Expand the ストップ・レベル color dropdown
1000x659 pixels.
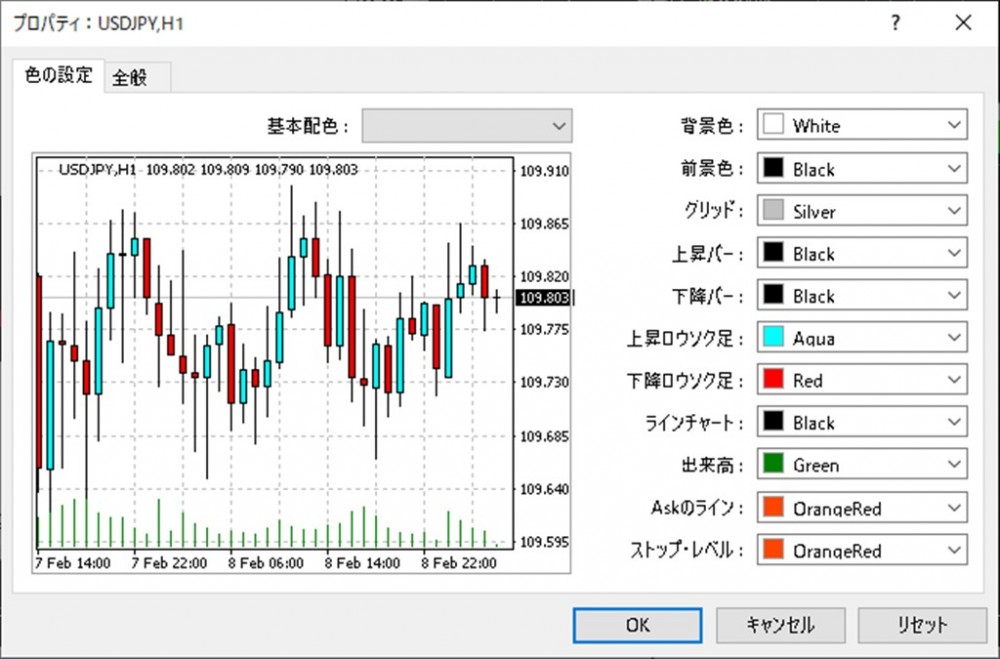(862, 550)
